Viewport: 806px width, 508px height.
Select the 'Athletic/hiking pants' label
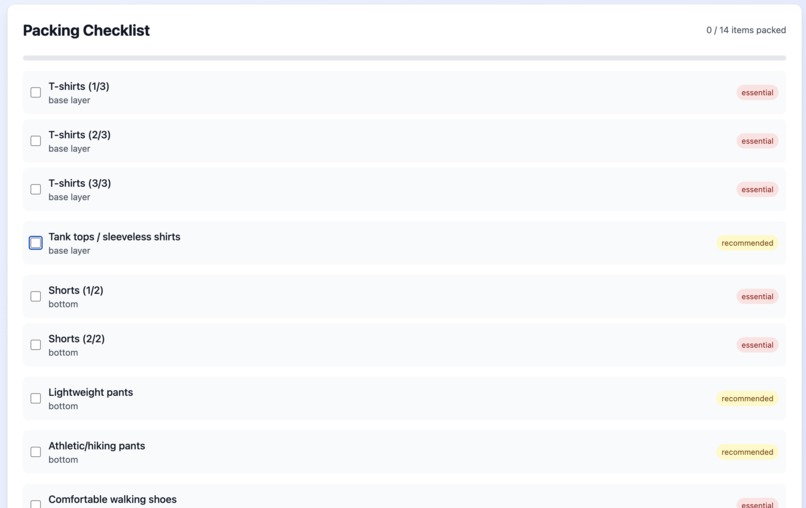(x=97, y=445)
